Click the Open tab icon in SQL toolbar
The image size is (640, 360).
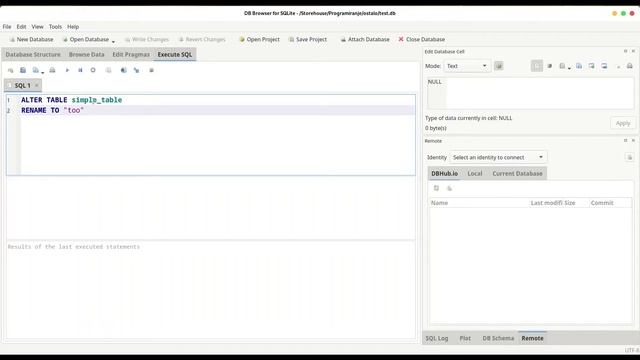tap(11, 70)
